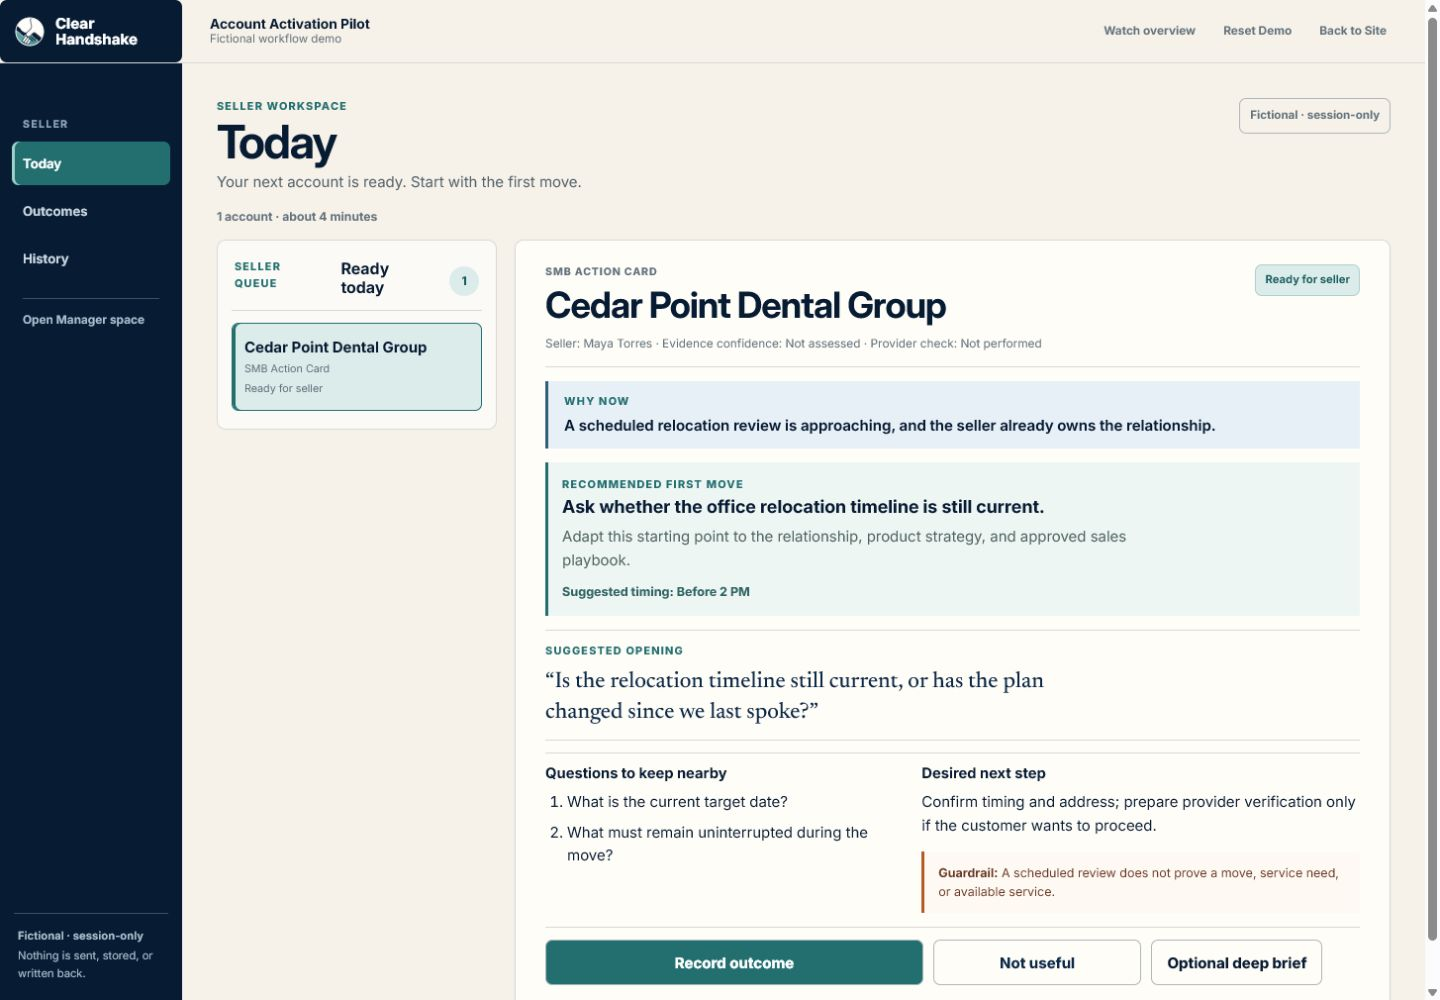The width and height of the screenshot is (1440, 1000).
Task: Click the Account Activation Pilot title
Action: 290,24
